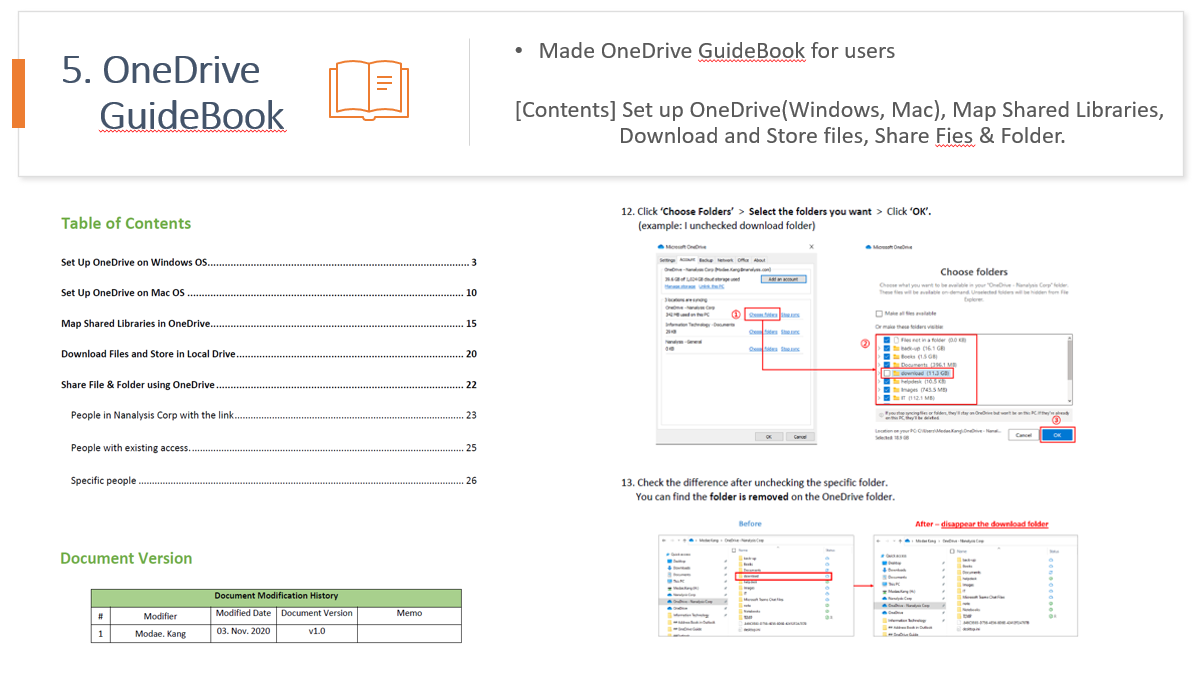Click 'Download Files and Store in Local Drive' entry
The height and width of the screenshot is (673, 1192).
pos(268,354)
